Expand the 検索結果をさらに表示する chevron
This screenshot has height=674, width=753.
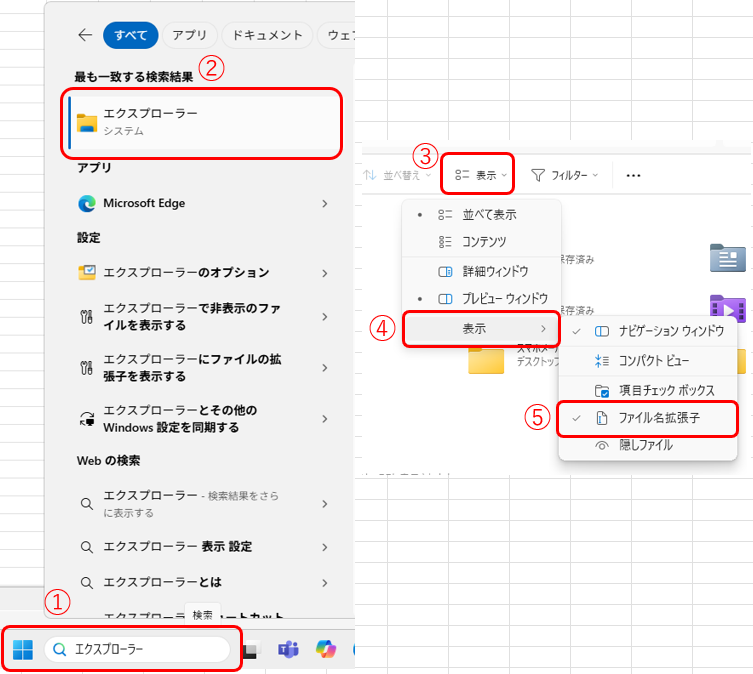(x=325, y=504)
